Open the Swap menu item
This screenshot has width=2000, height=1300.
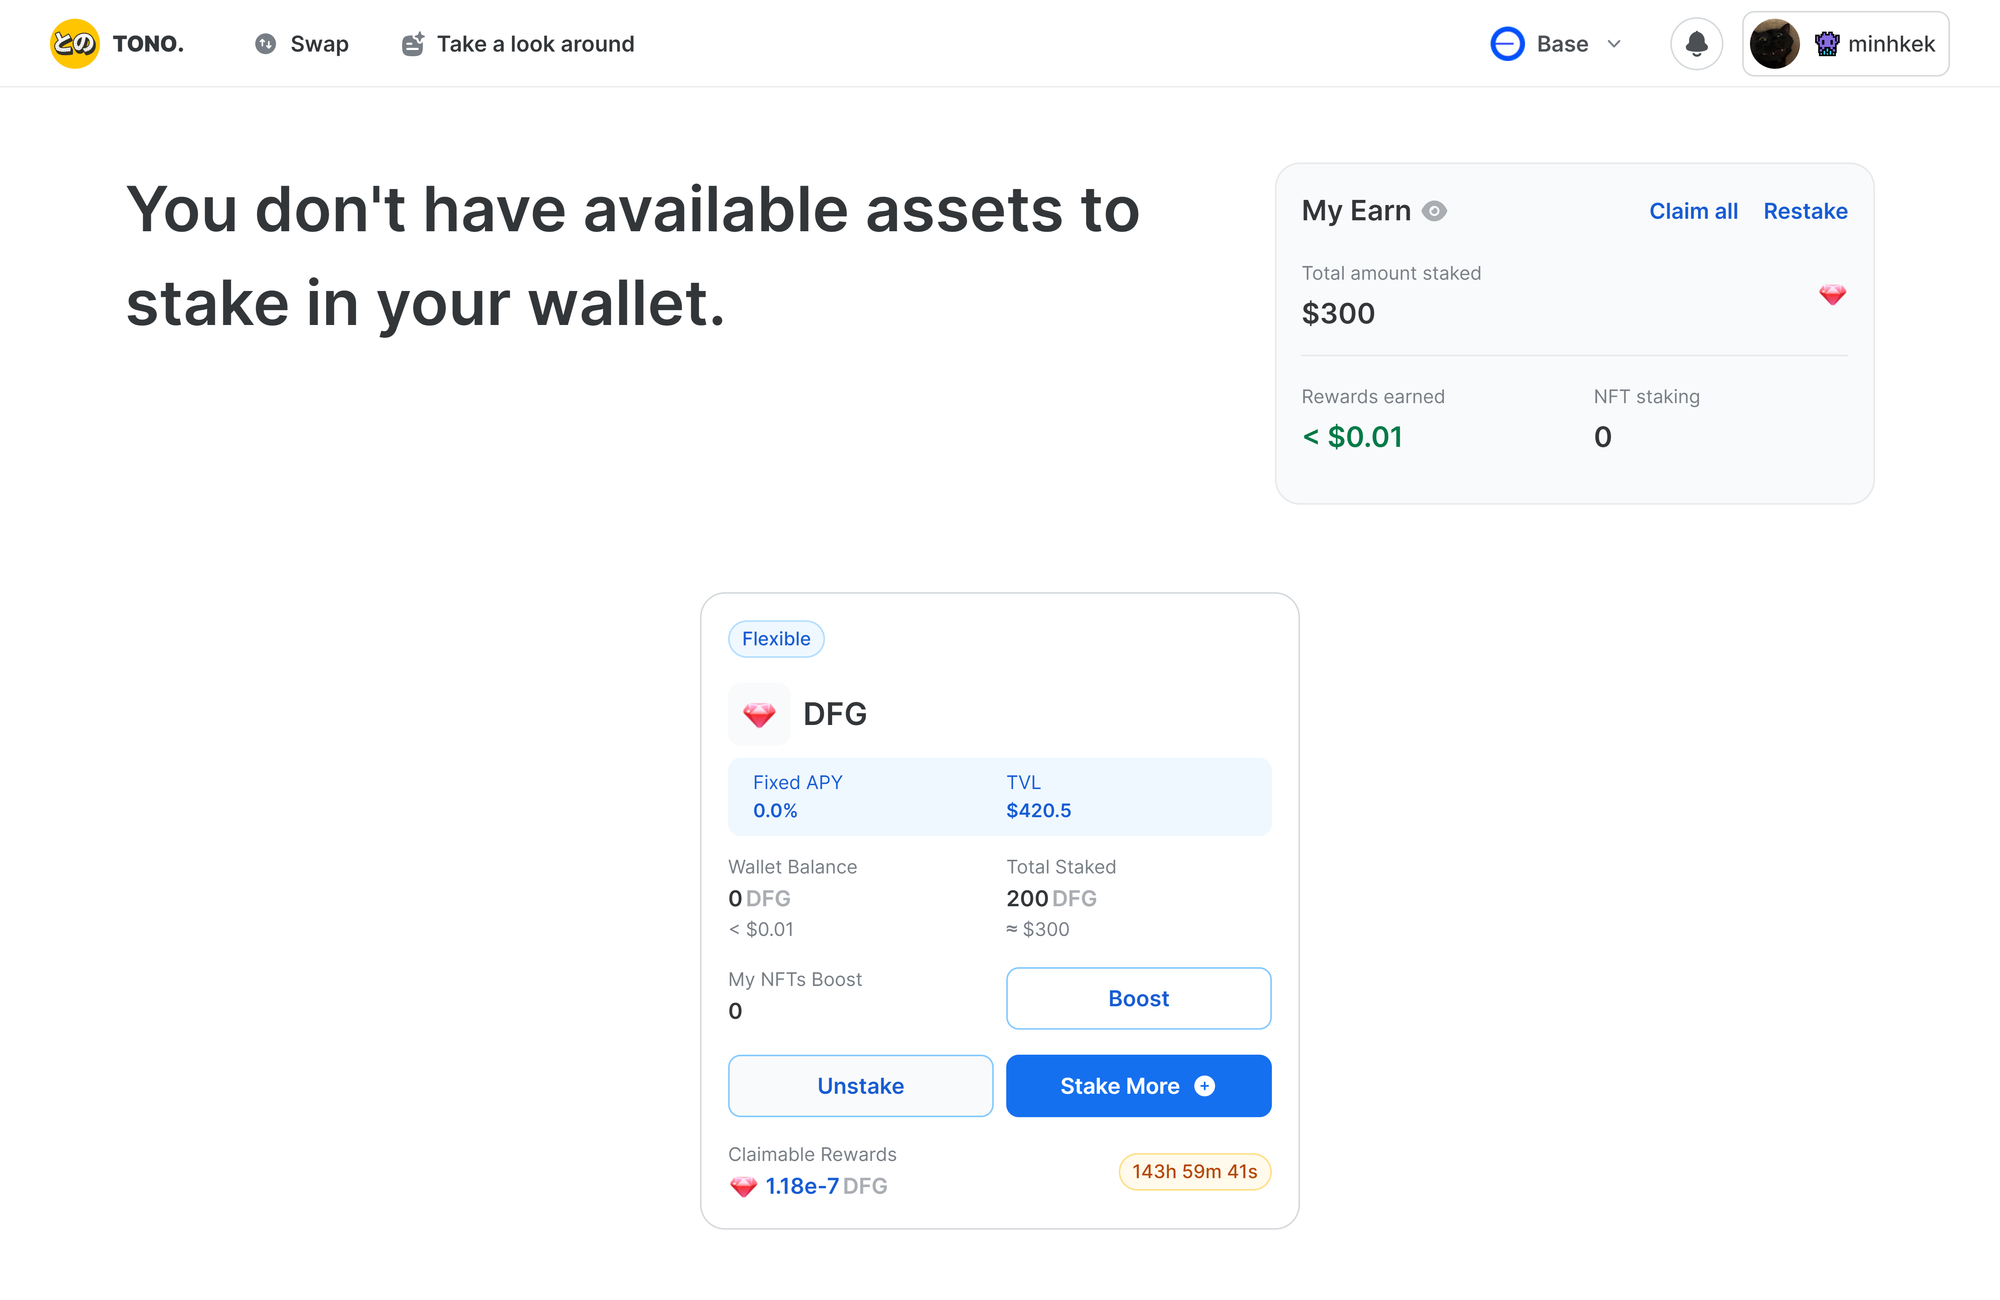pyautogui.click(x=302, y=44)
